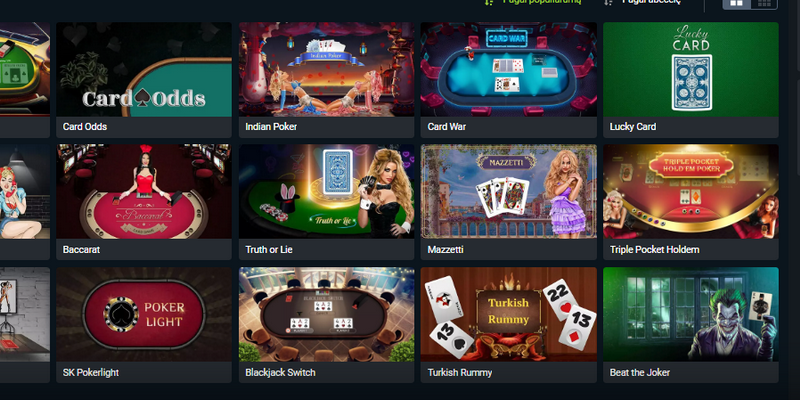The height and width of the screenshot is (400, 800).
Task: Click the 'Triple Pocket Holdem' title text
Action: [x=655, y=249]
